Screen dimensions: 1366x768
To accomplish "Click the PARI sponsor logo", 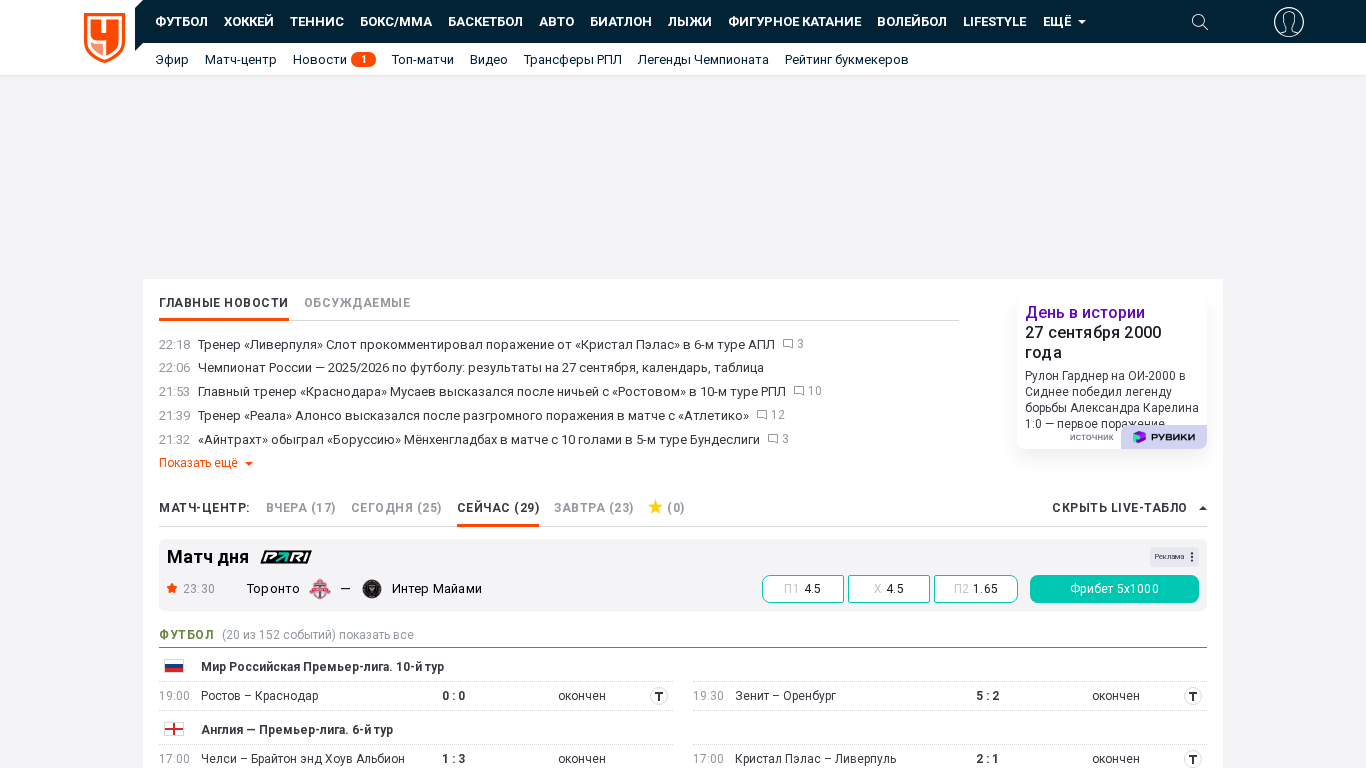I will pos(286,557).
